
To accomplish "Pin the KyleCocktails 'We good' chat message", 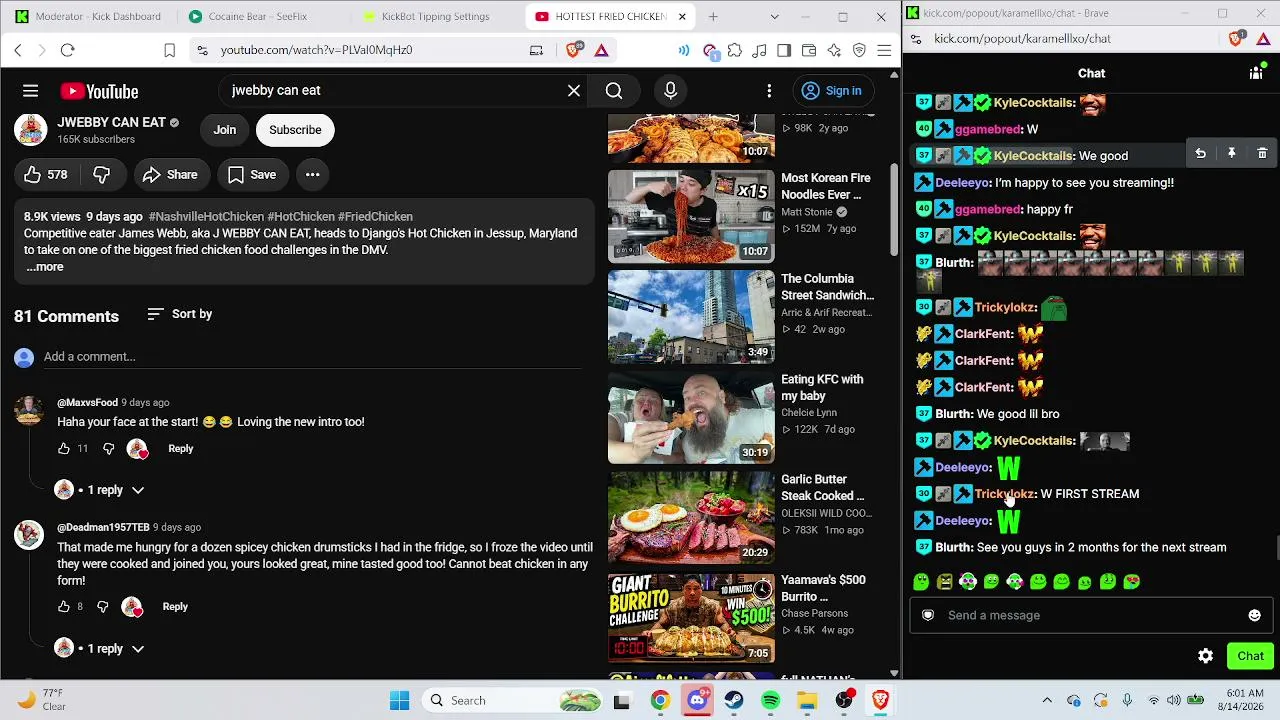I will pyautogui.click(x=1232, y=153).
